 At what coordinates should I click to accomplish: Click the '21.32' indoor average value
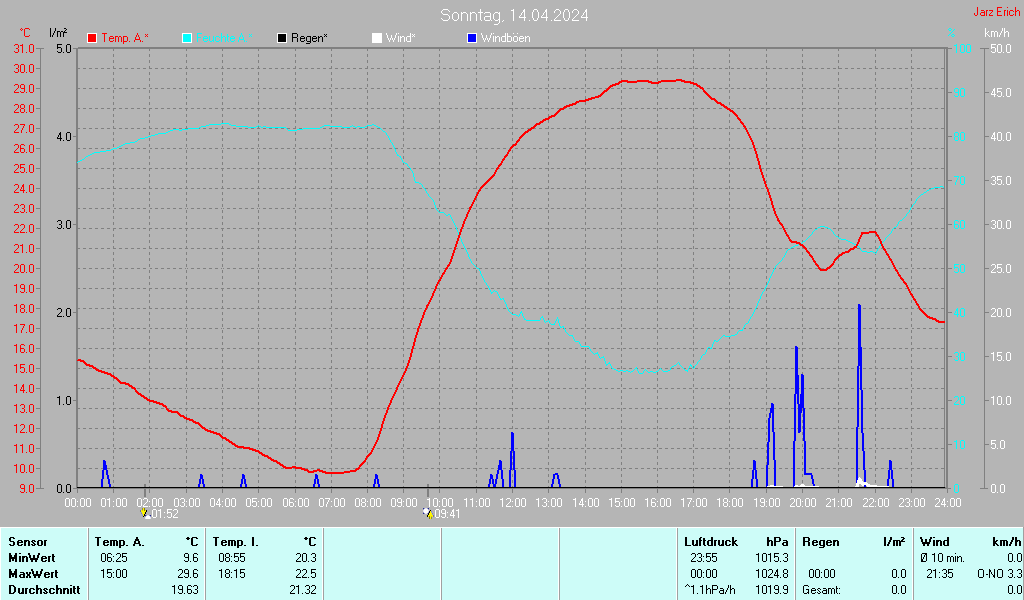pos(302,590)
